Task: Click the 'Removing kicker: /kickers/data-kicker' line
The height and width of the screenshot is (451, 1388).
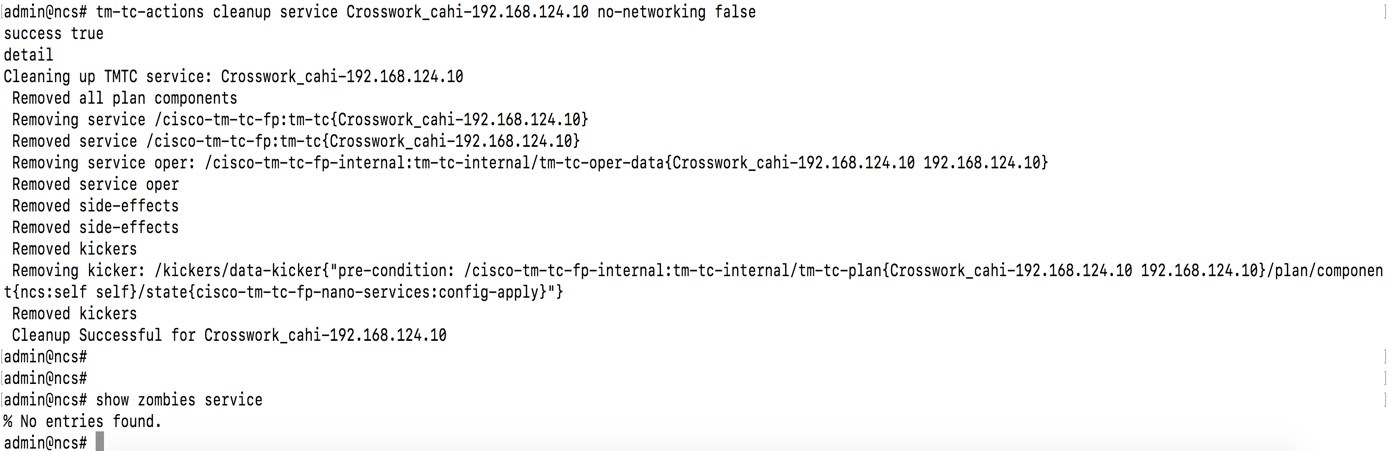Action: click(x=697, y=271)
